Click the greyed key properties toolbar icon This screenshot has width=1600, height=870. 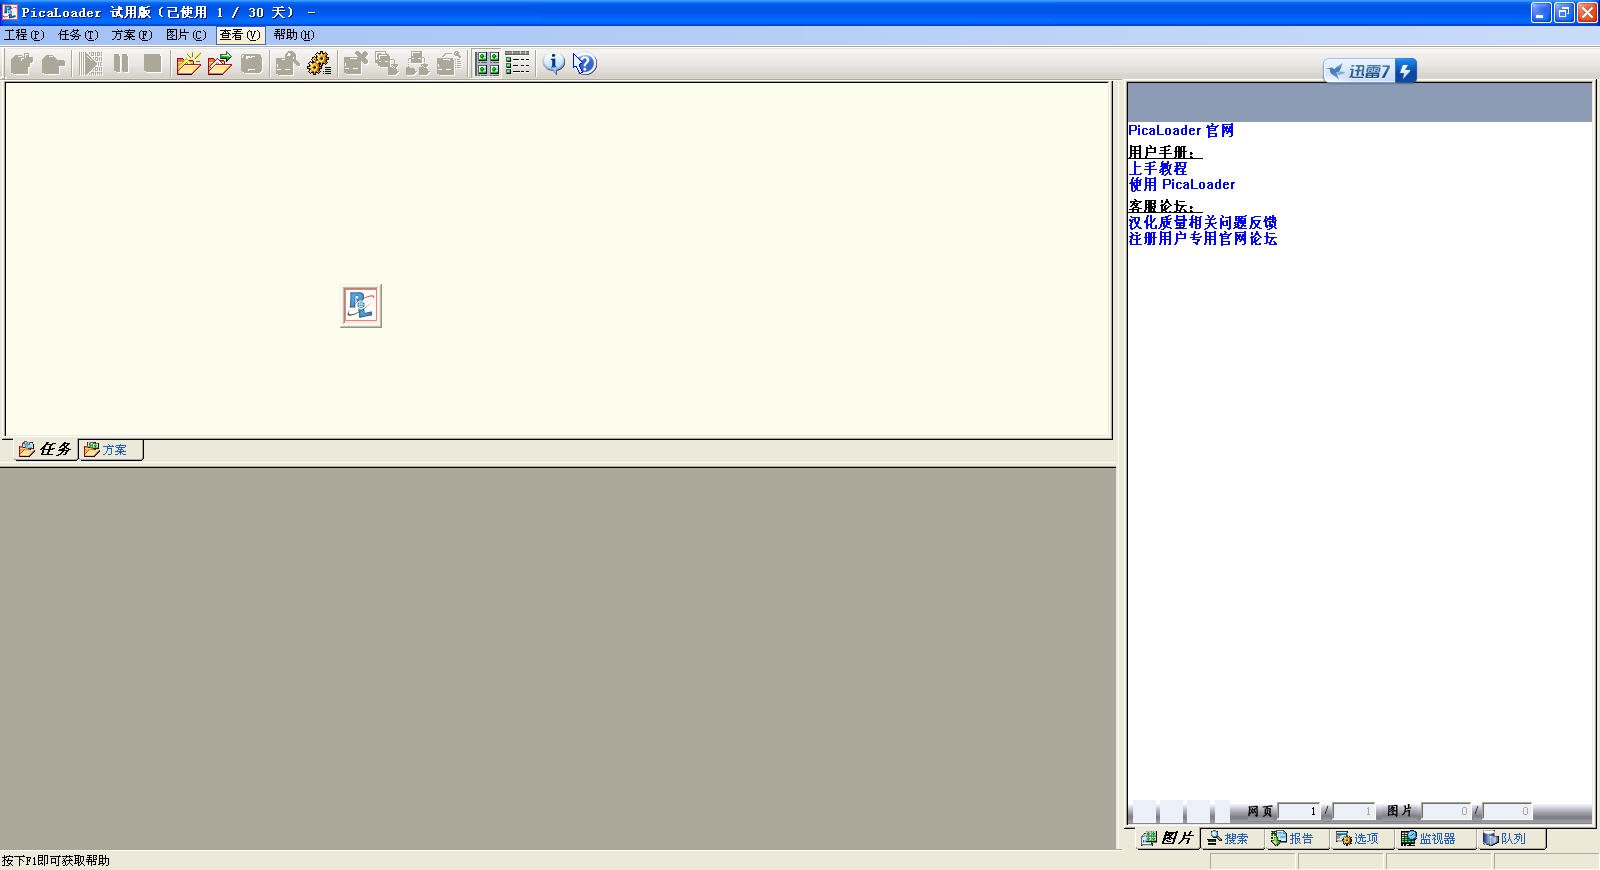[x=448, y=64]
